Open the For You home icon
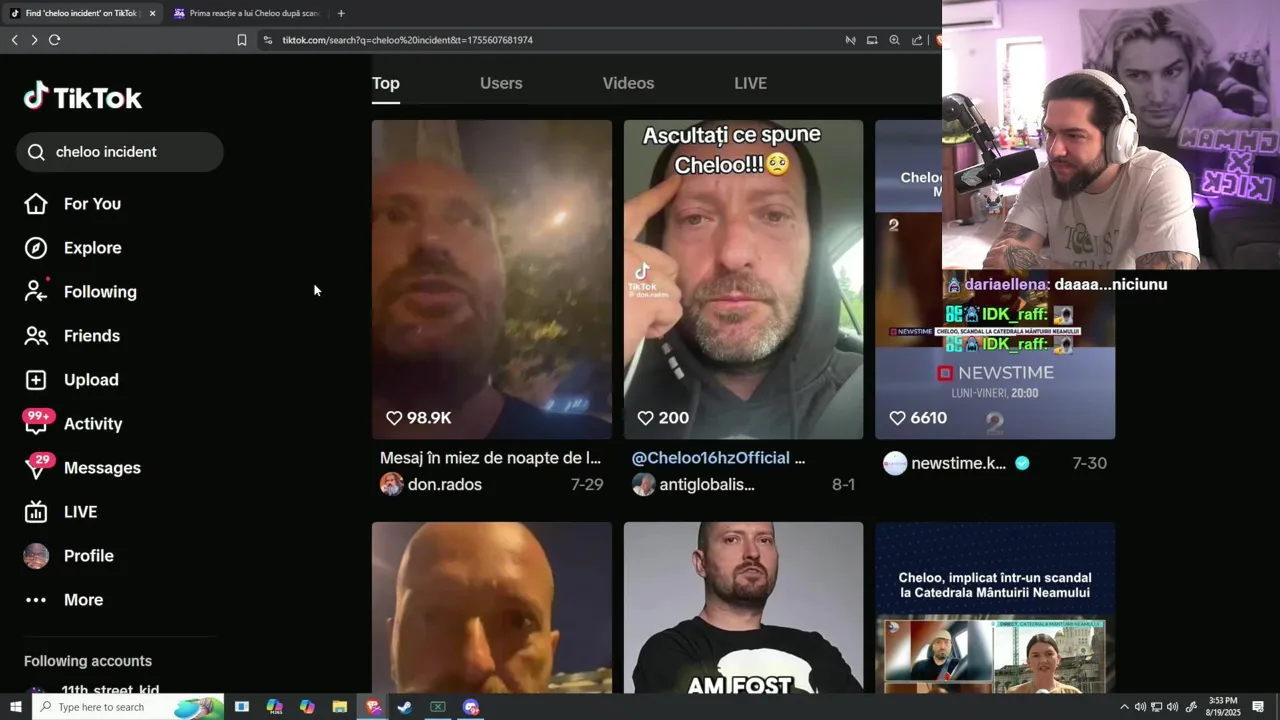The image size is (1280, 720). [x=36, y=204]
